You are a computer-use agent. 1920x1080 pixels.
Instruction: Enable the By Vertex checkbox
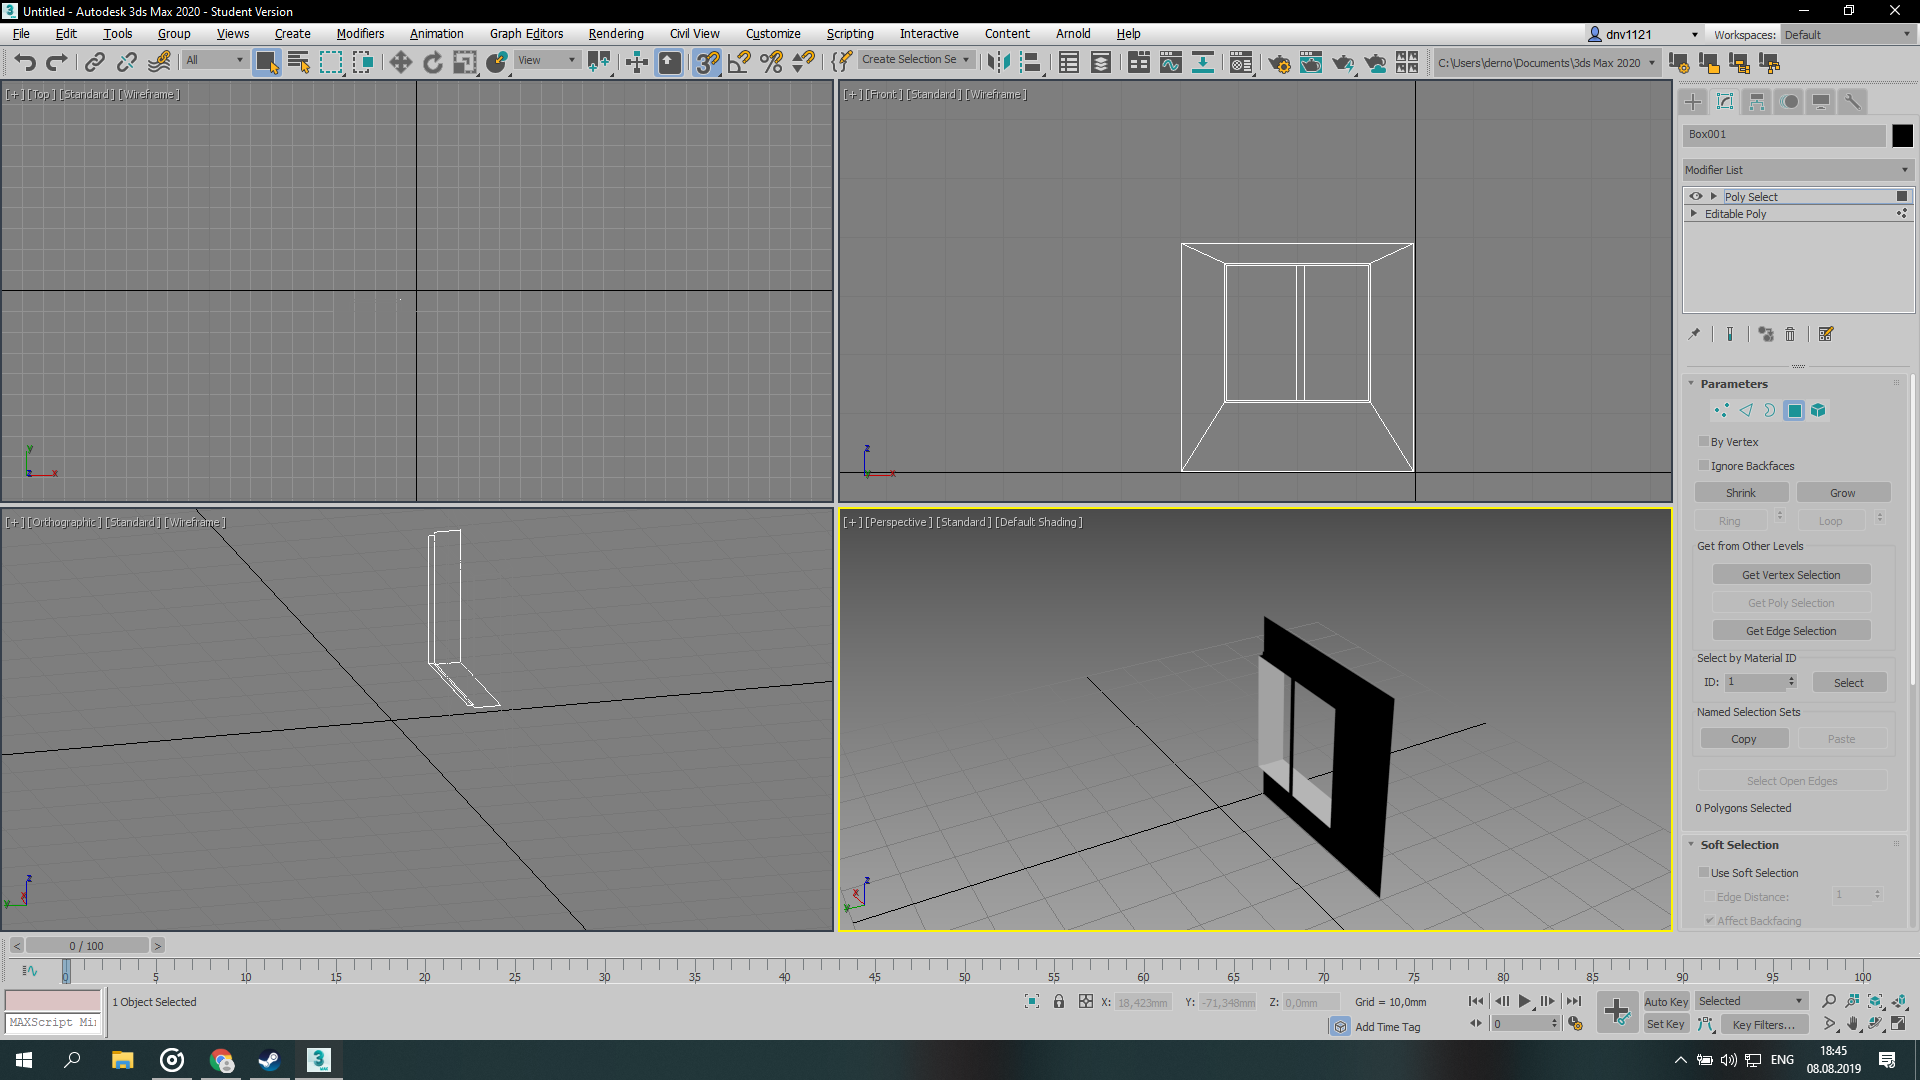[x=1704, y=441]
